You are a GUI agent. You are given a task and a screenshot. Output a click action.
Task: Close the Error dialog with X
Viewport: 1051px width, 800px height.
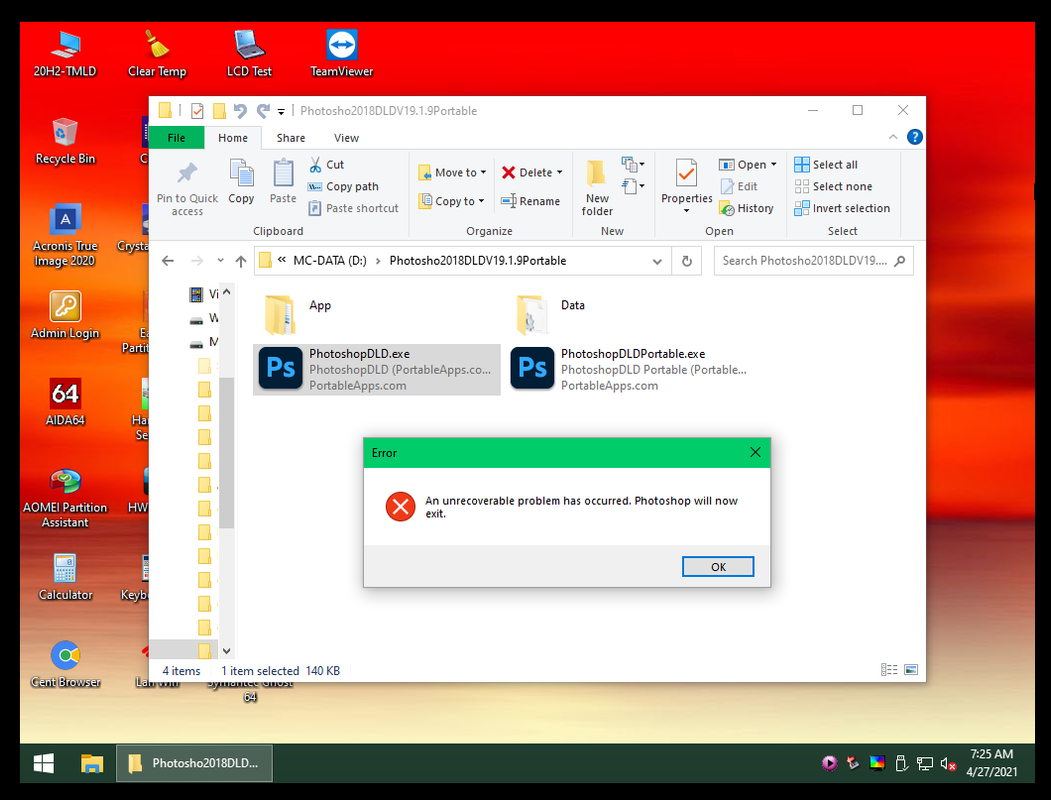(755, 452)
